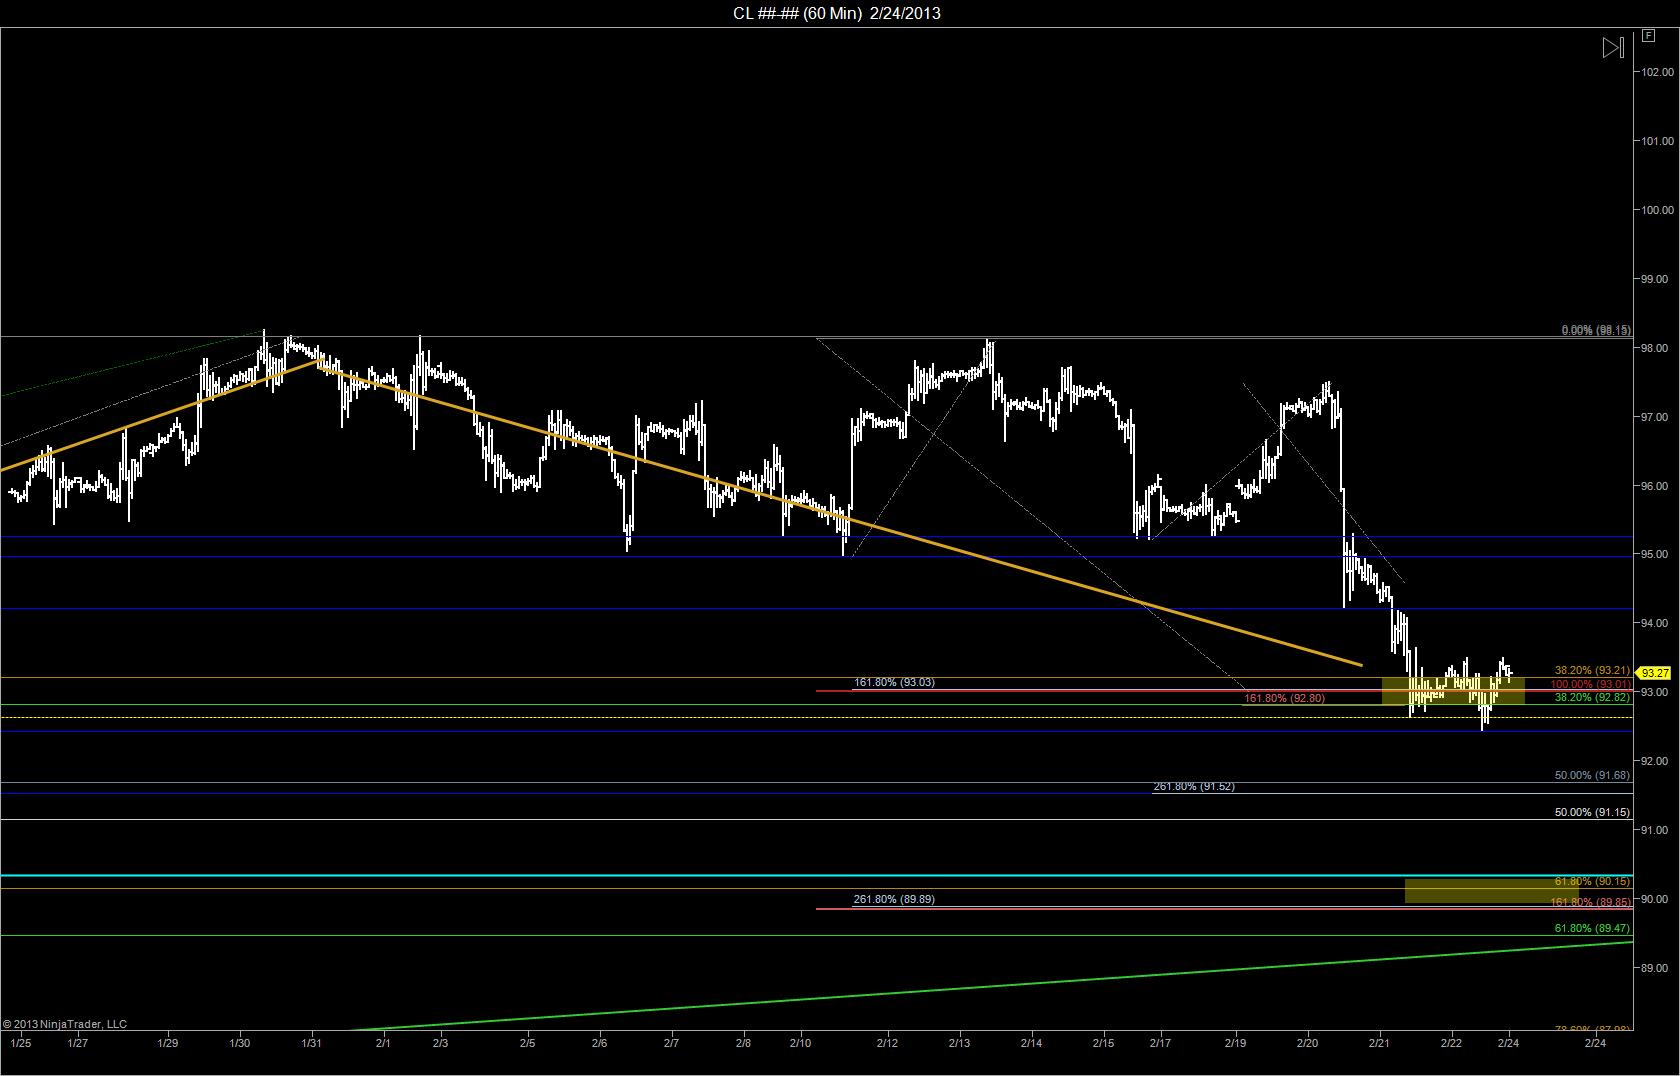
Task: Select the 261.80% (91.52) extension label
Action: 1194,786
